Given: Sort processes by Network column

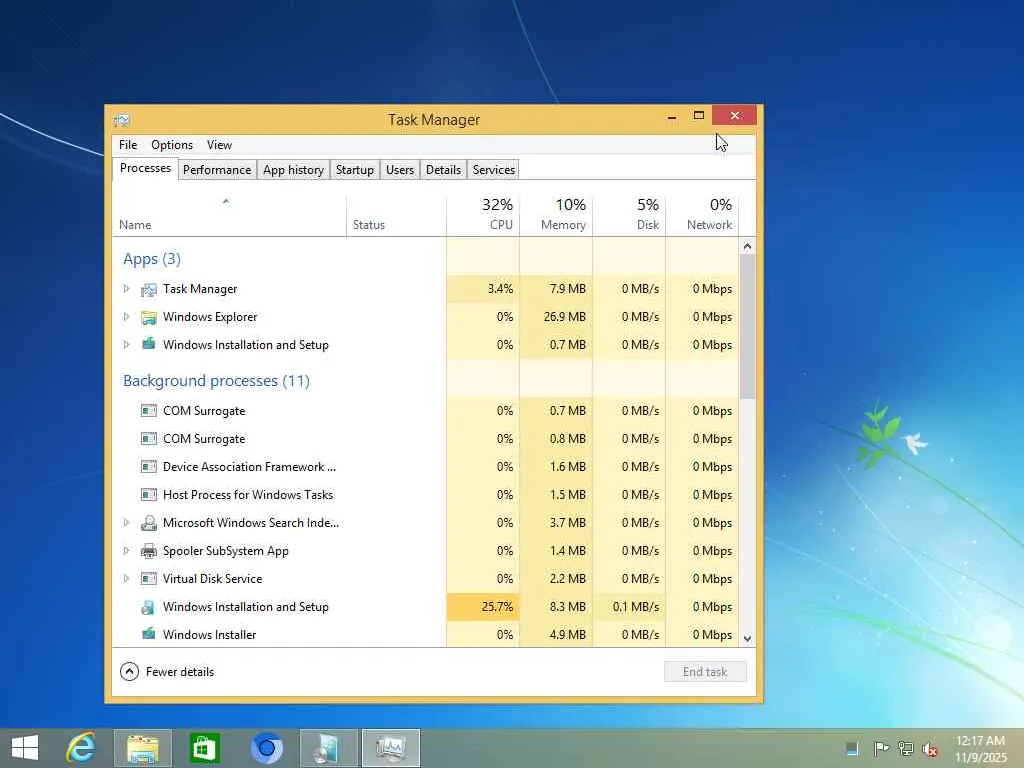Looking at the screenshot, I should click(x=702, y=216).
